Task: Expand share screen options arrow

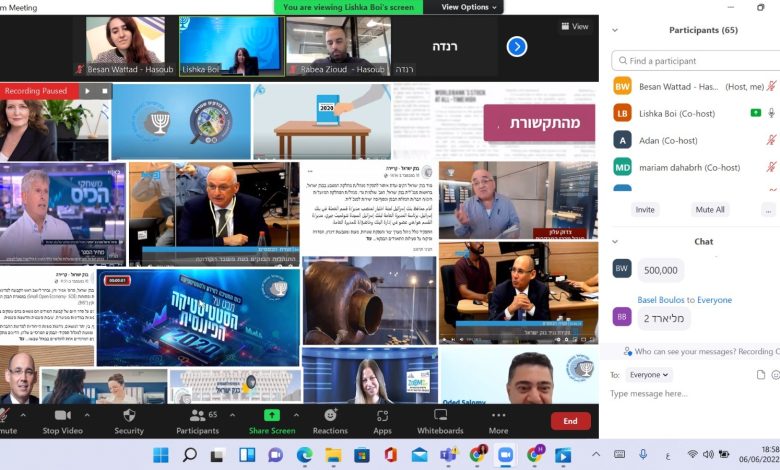Action: [x=296, y=415]
